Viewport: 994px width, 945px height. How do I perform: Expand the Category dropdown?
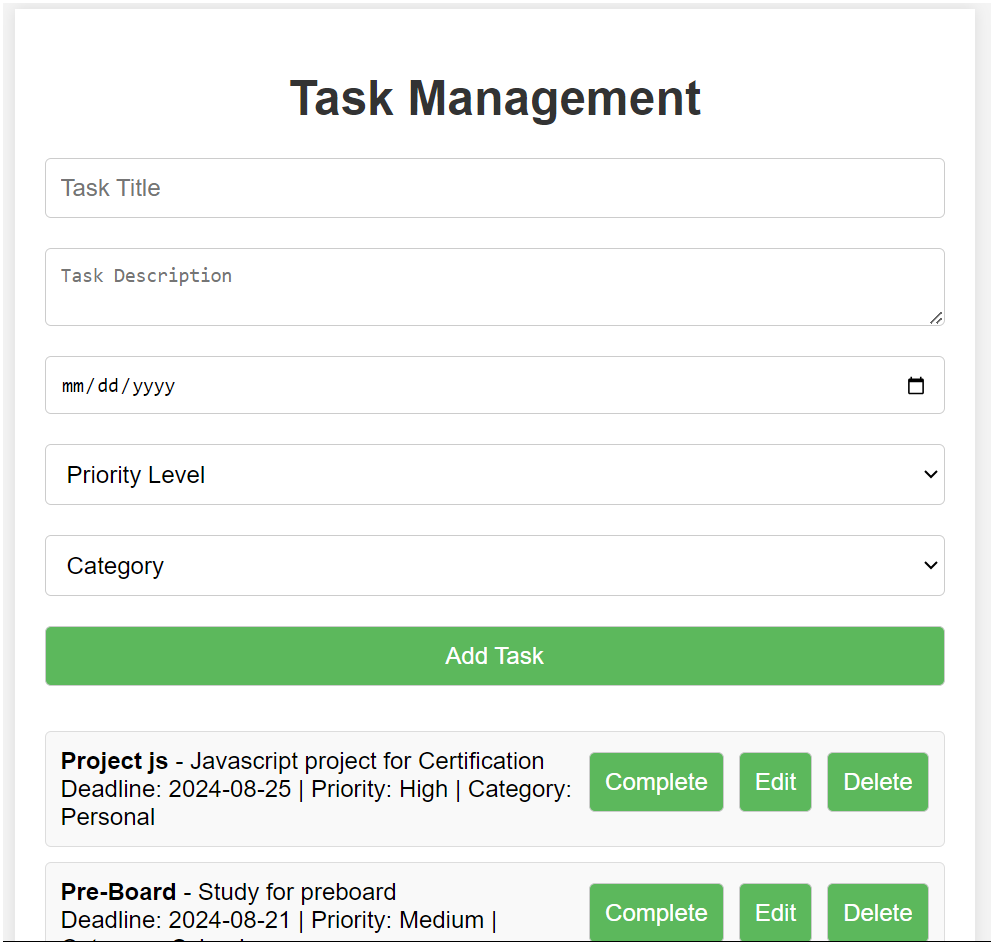[x=931, y=565]
